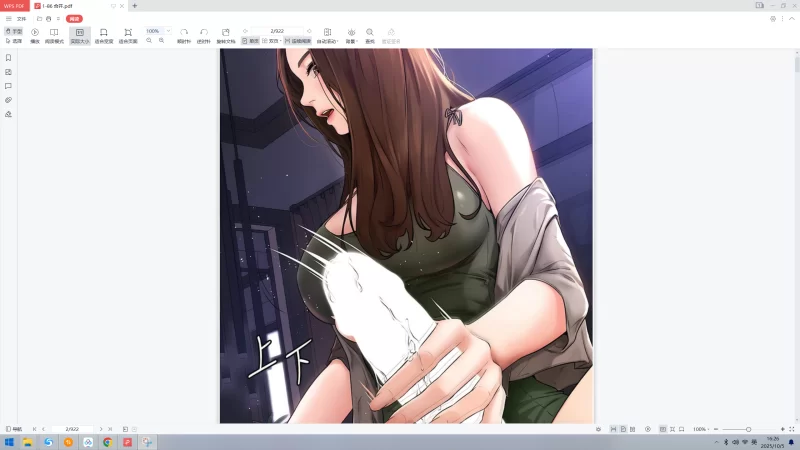Image resolution: width=800 pixels, height=450 pixels.
Task: Adjust the zoom slider in the status bar
Action: click(748, 429)
